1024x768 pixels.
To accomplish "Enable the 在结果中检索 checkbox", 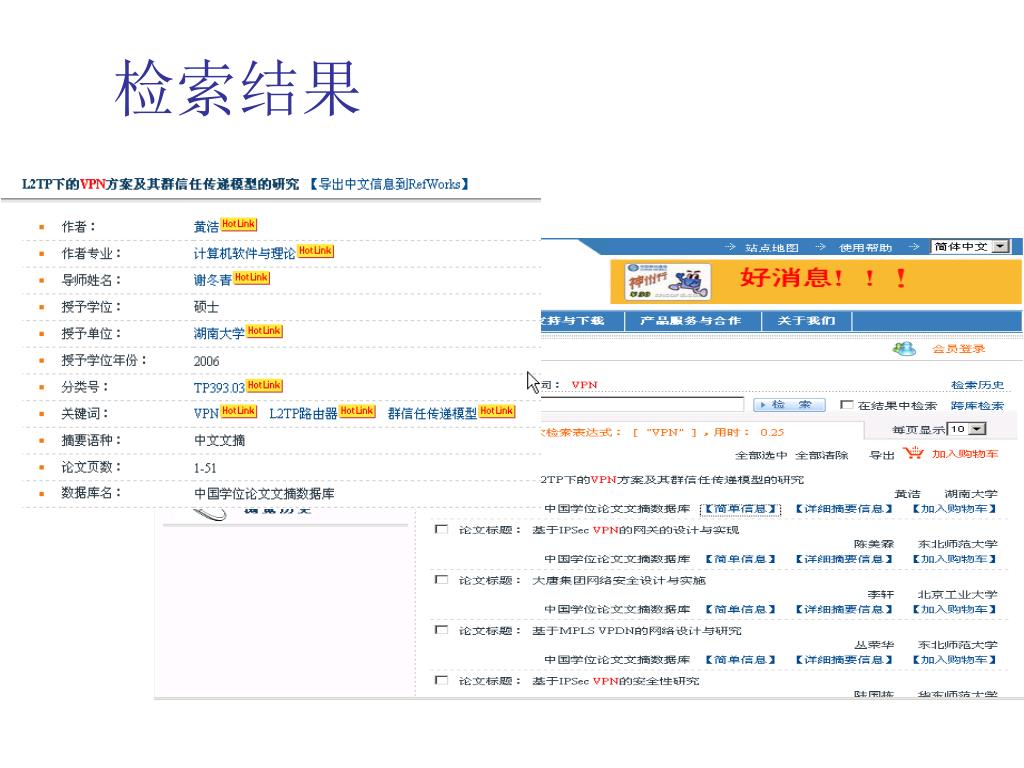I will pos(846,405).
